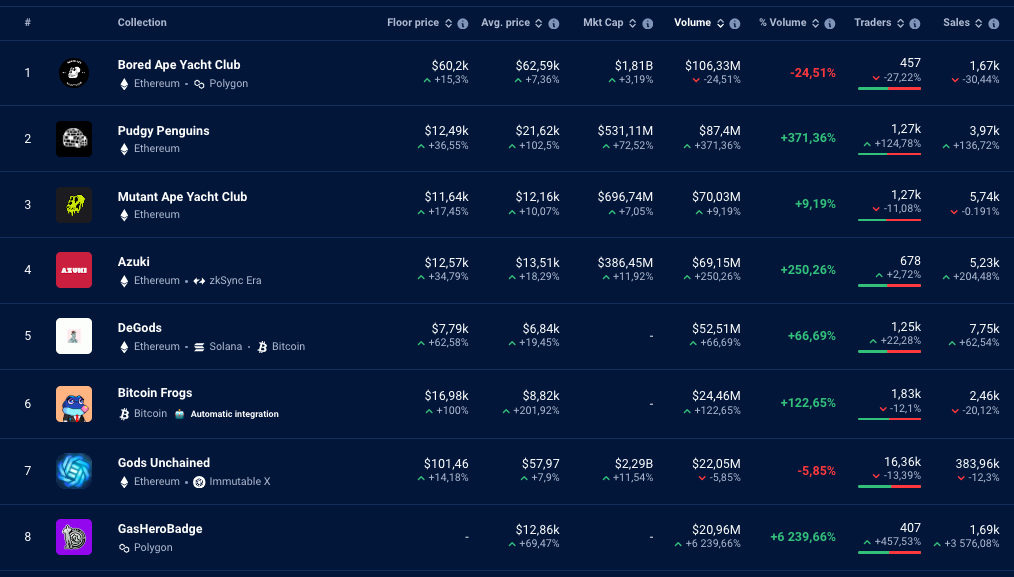The image size is (1014, 577).
Task: Sort the table by Sales arrows
Action: [978, 23]
